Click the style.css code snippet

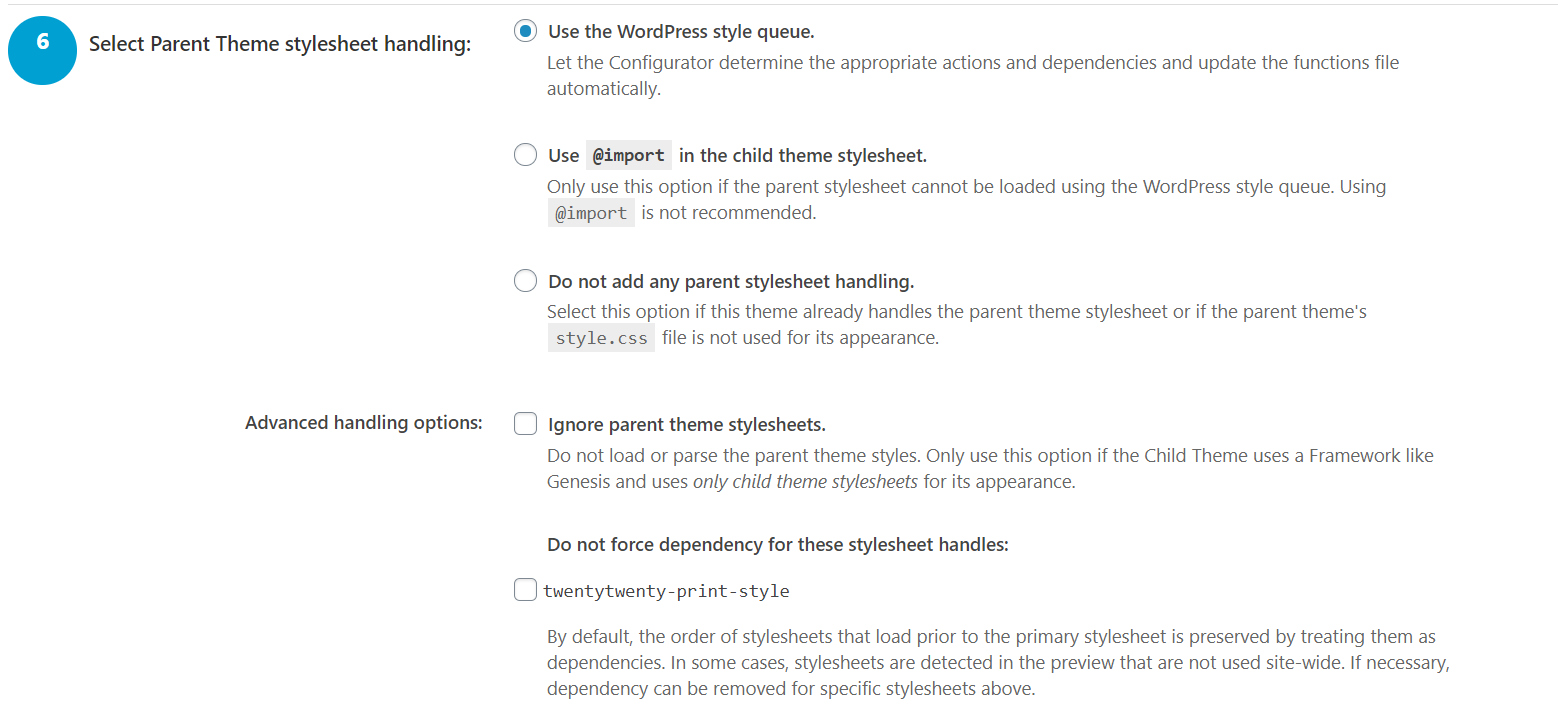coord(600,337)
